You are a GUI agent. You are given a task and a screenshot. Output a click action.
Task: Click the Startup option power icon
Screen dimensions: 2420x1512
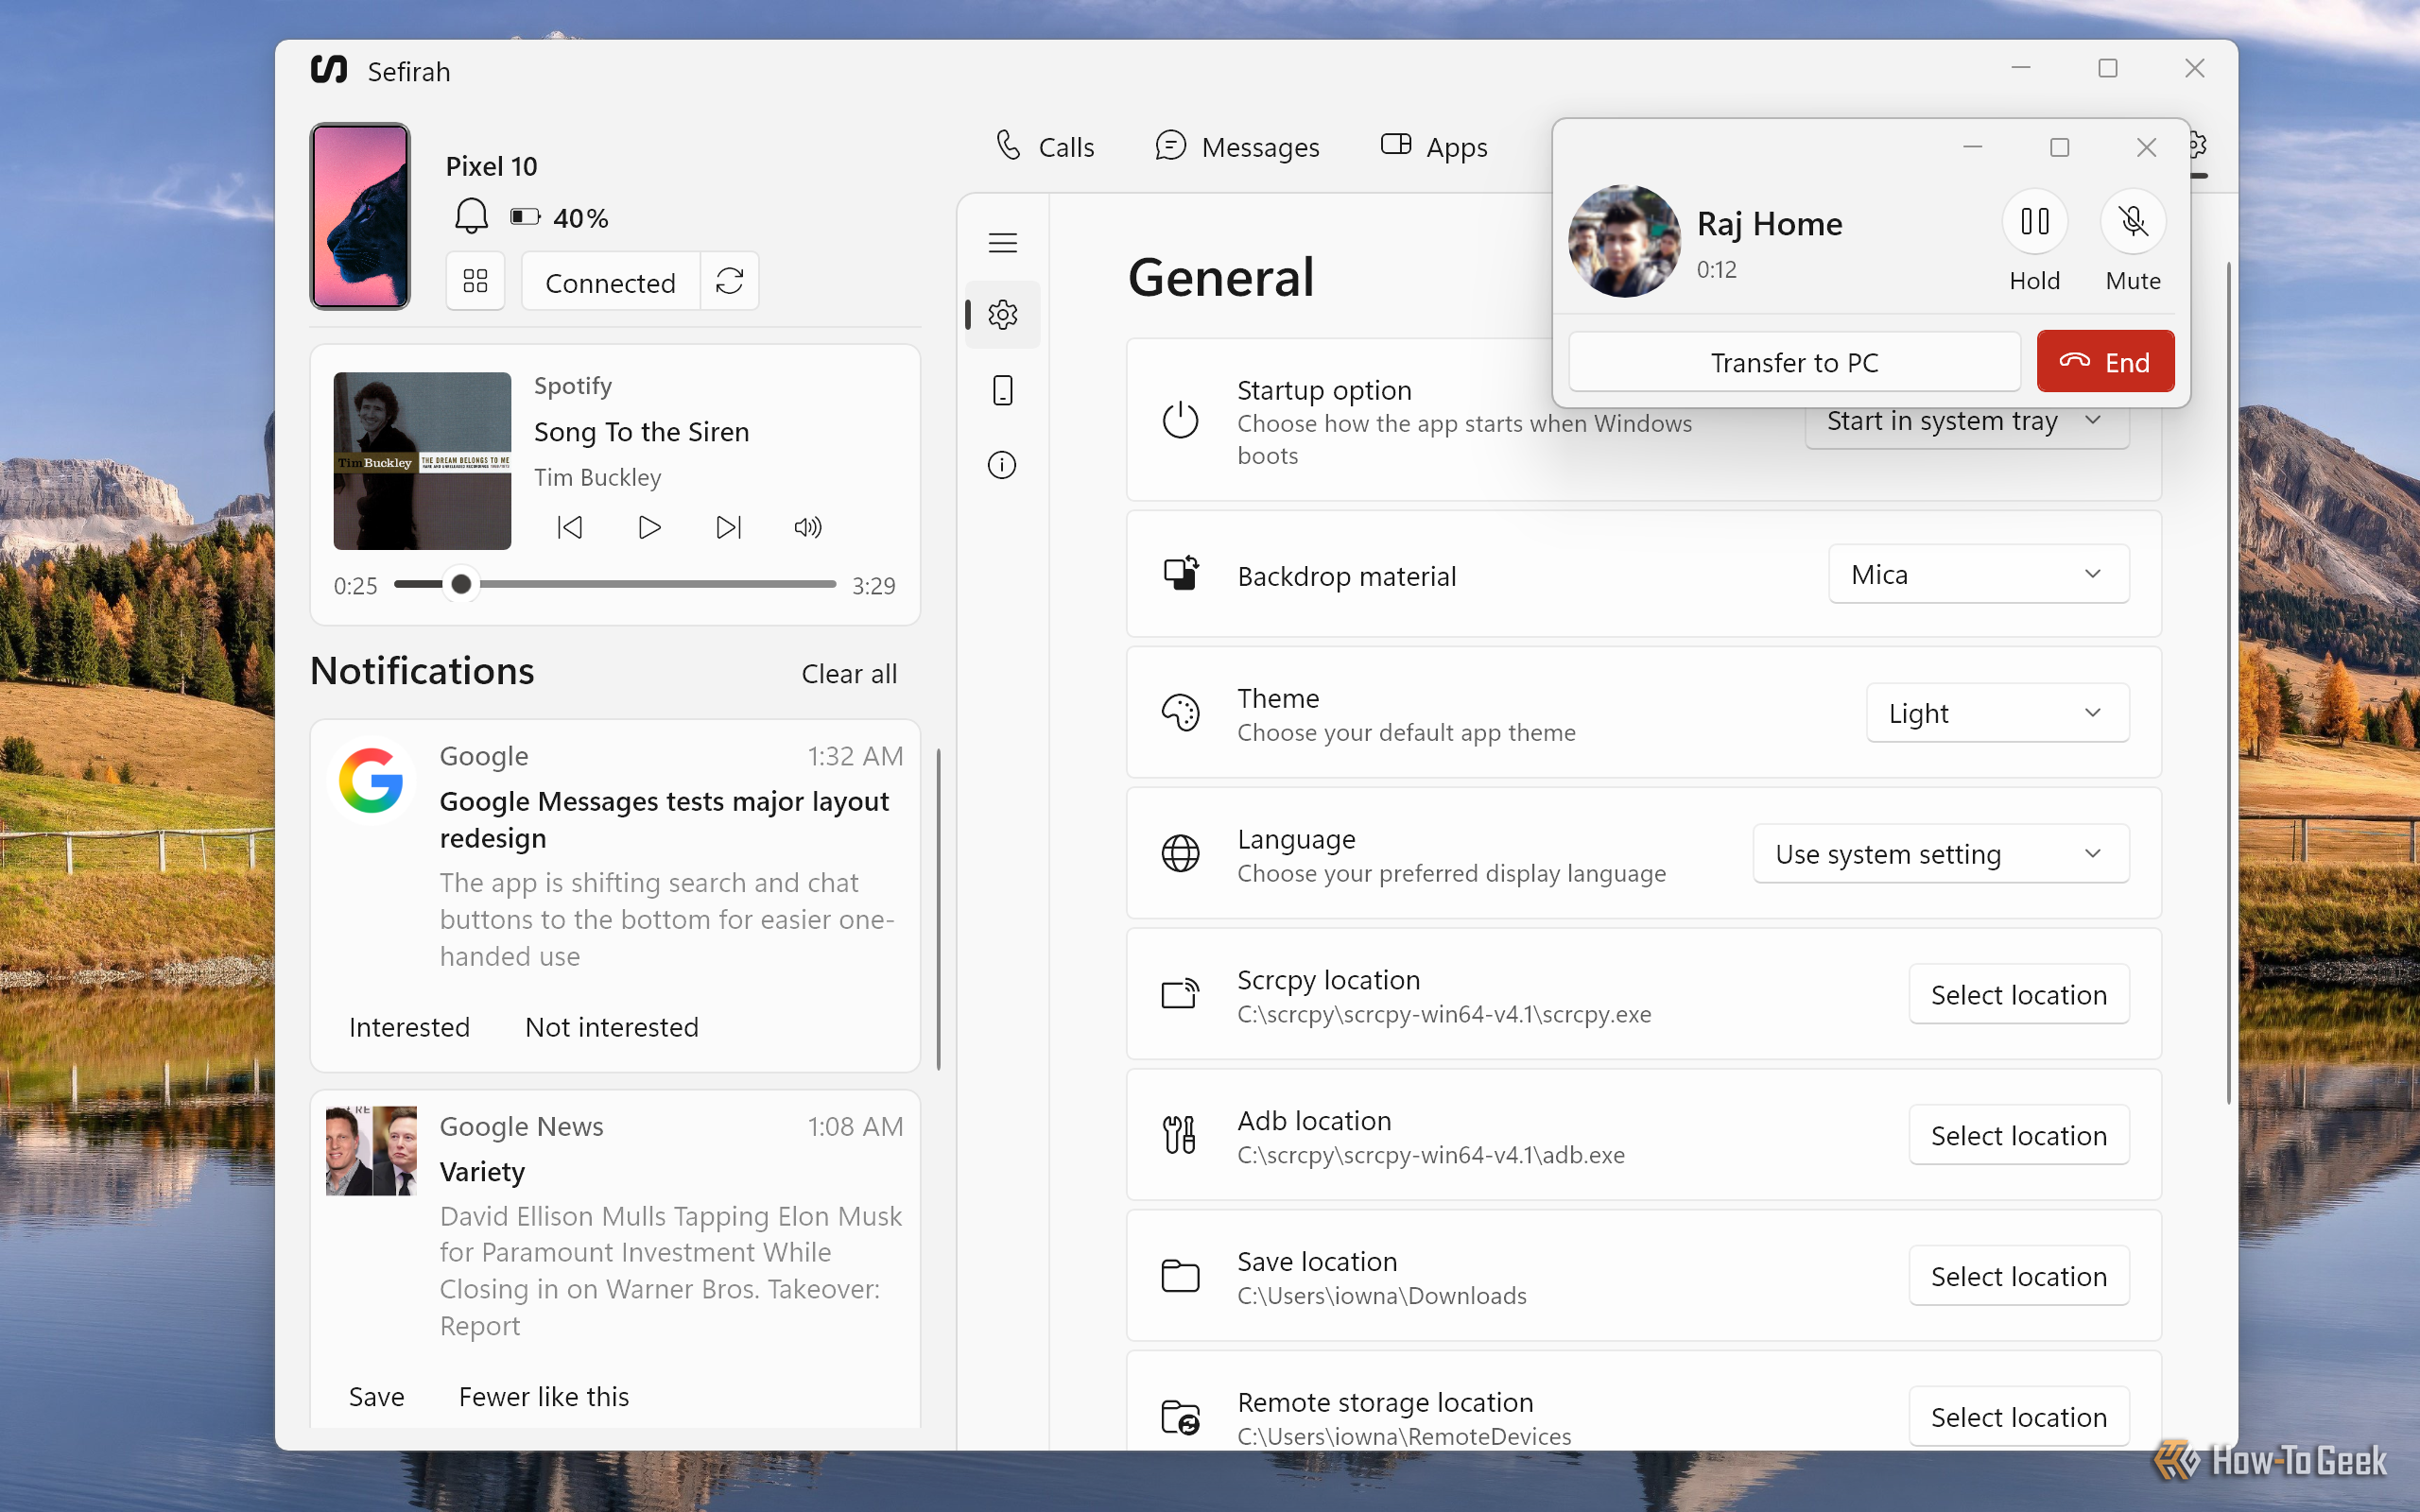point(1180,420)
